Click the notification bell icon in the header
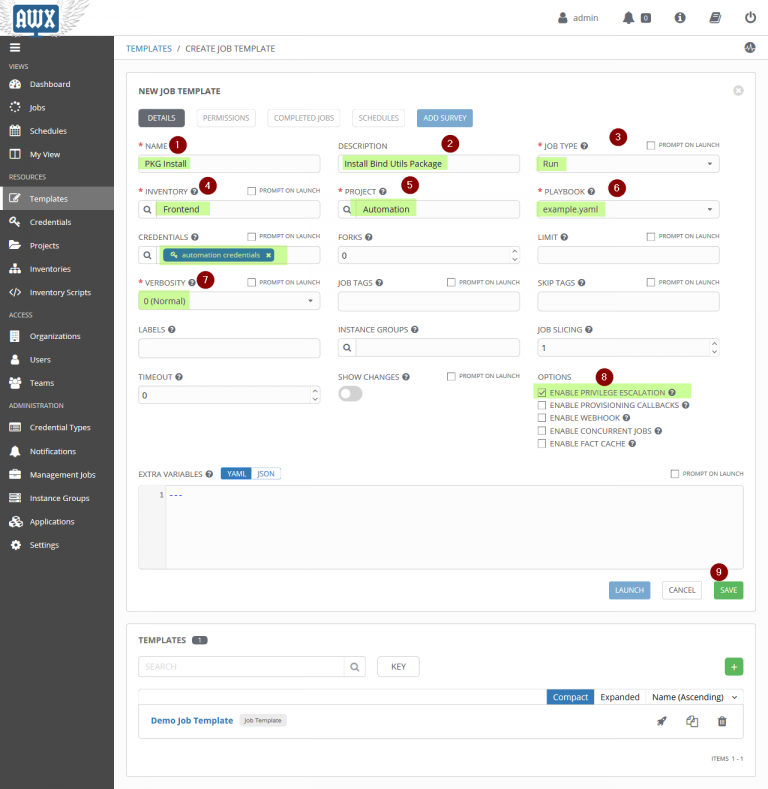Image resolution: width=768 pixels, height=789 pixels. (628, 18)
